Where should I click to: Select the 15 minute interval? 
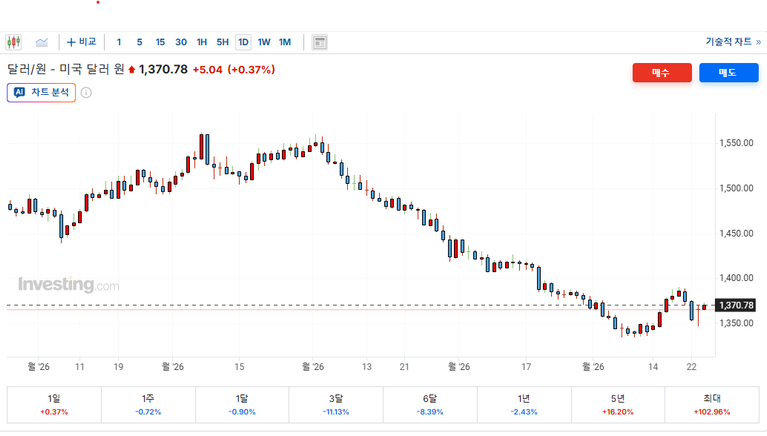pyautogui.click(x=160, y=42)
